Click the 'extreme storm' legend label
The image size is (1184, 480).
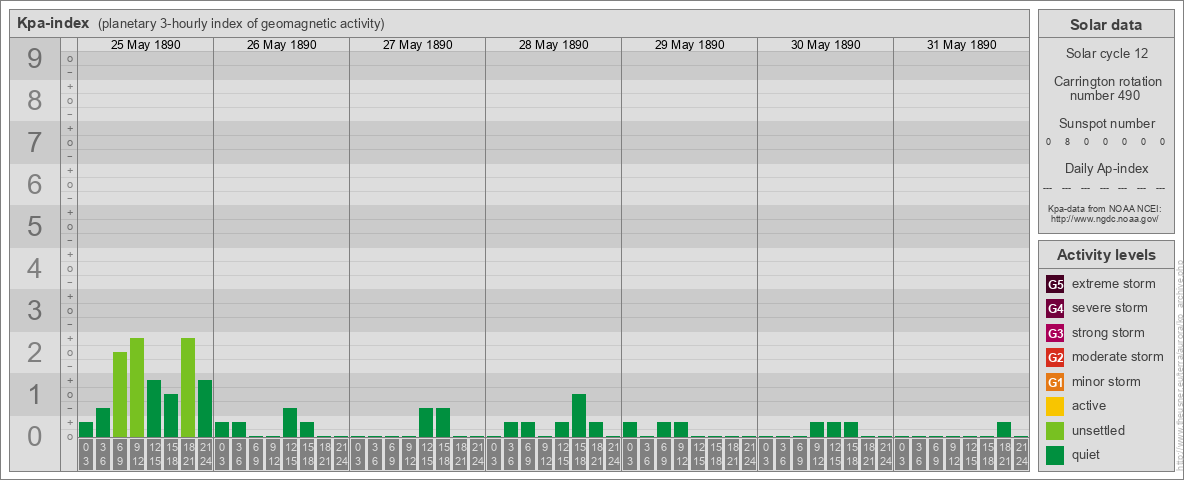click(x=1113, y=284)
